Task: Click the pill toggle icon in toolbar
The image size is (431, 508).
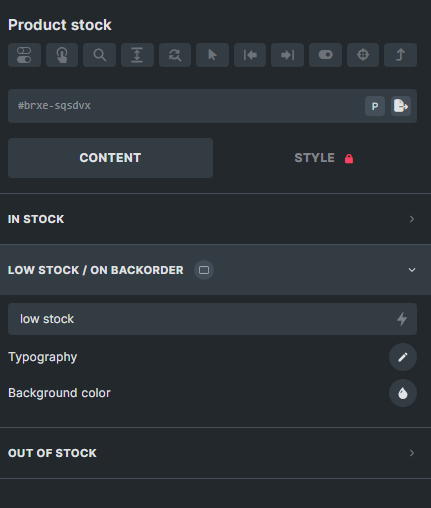Action: tap(325, 55)
